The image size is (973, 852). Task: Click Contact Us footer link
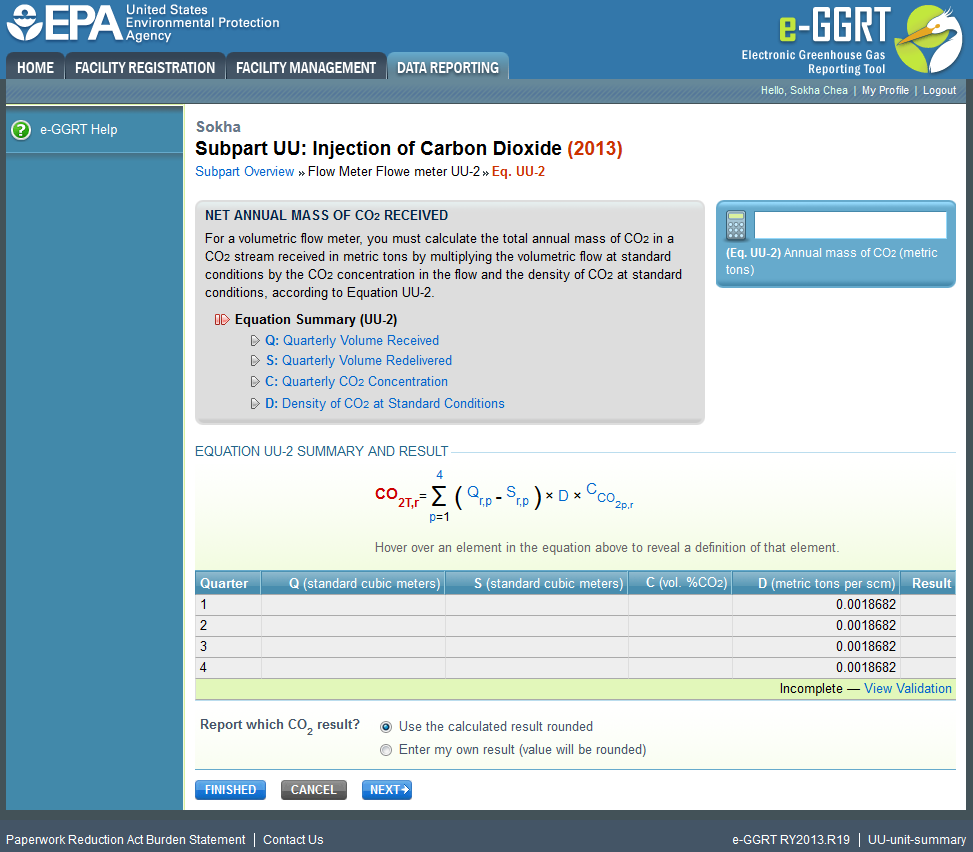pyautogui.click(x=293, y=840)
